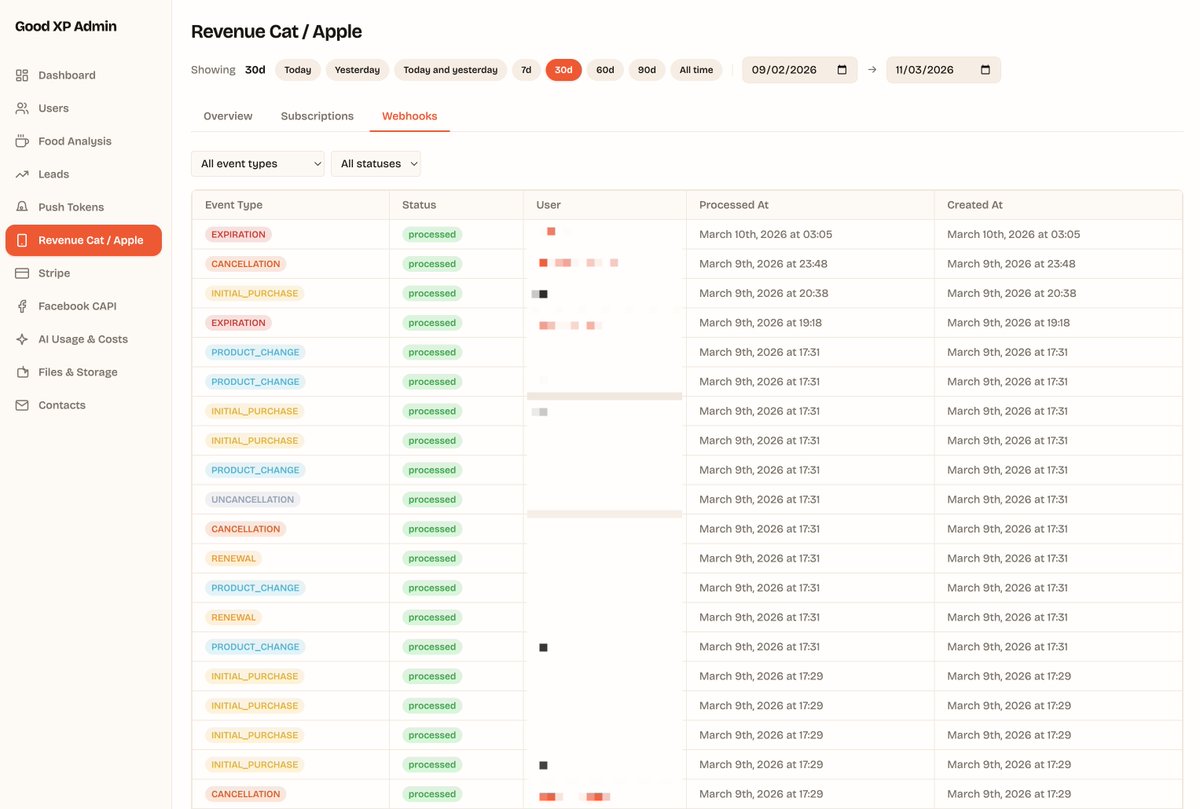Click the AI Usage & Costs sparkle icon
This screenshot has width=1200, height=809.
[22, 339]
